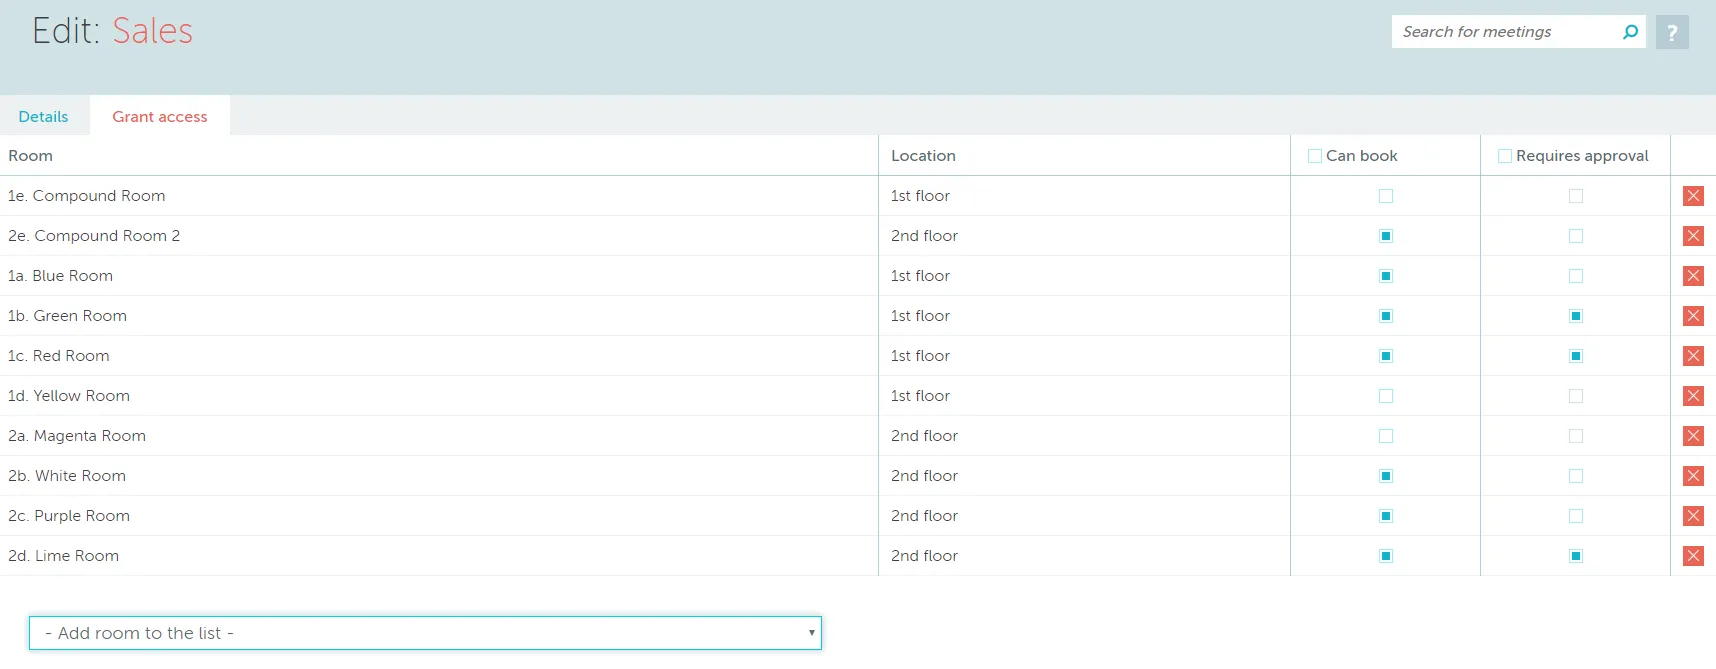Enable Can book for 1d. Yellow Room
Screen dimensions: 1716x669
pos(1386,396)
